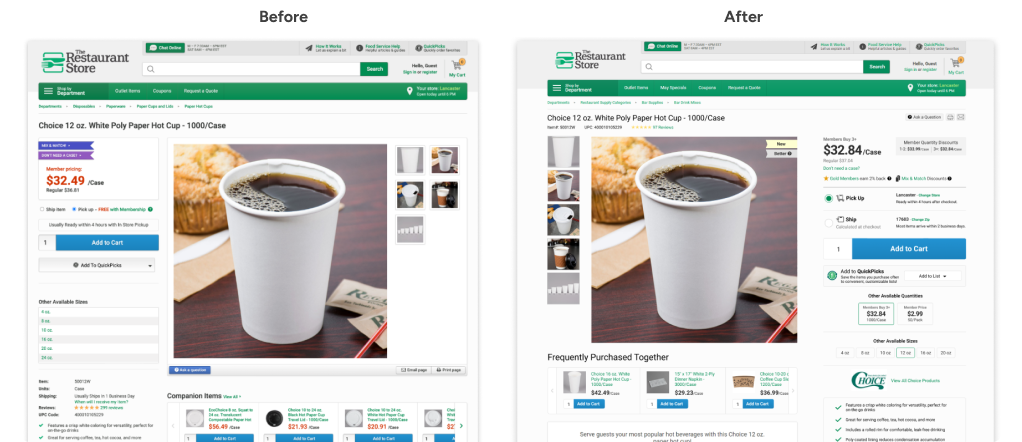
Task: Select the plain white cup thumbnail in After page
Action: (x=563, y=151)
